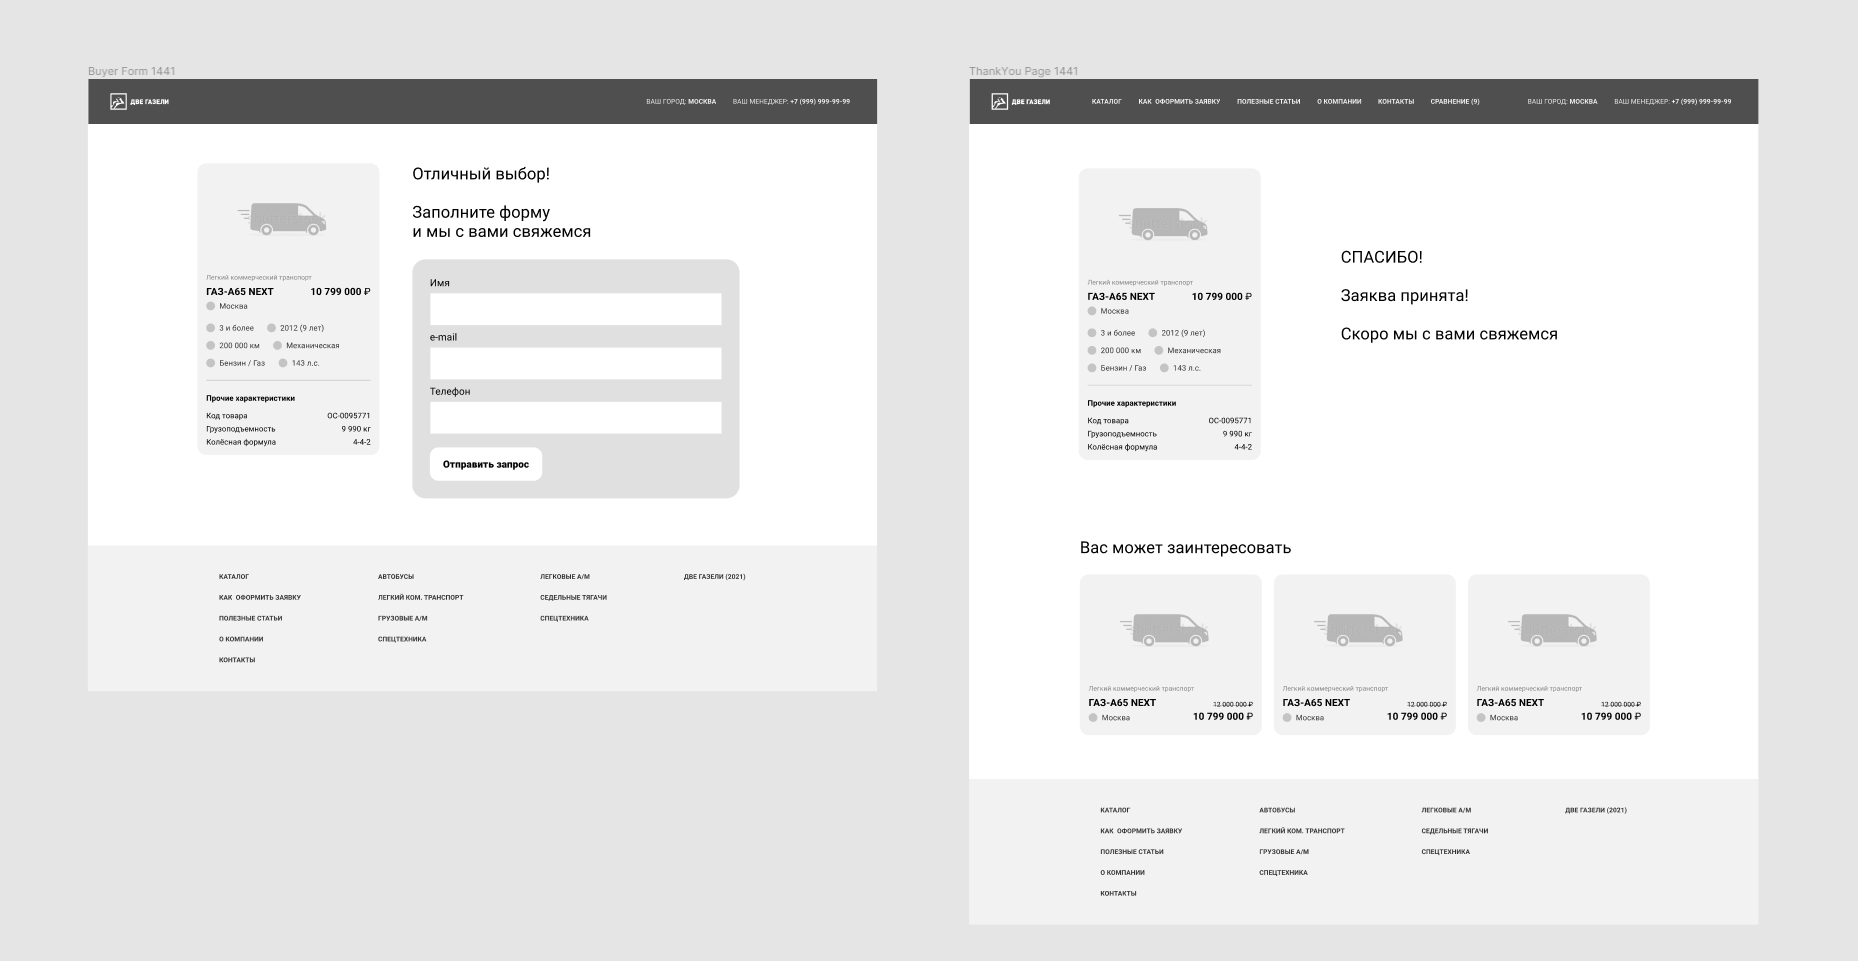Image resolution: width=1858 pixels, height=961 pixels.
Task: Open Полезные статьи in ThankYou top menu
Action: (1268, 102)
